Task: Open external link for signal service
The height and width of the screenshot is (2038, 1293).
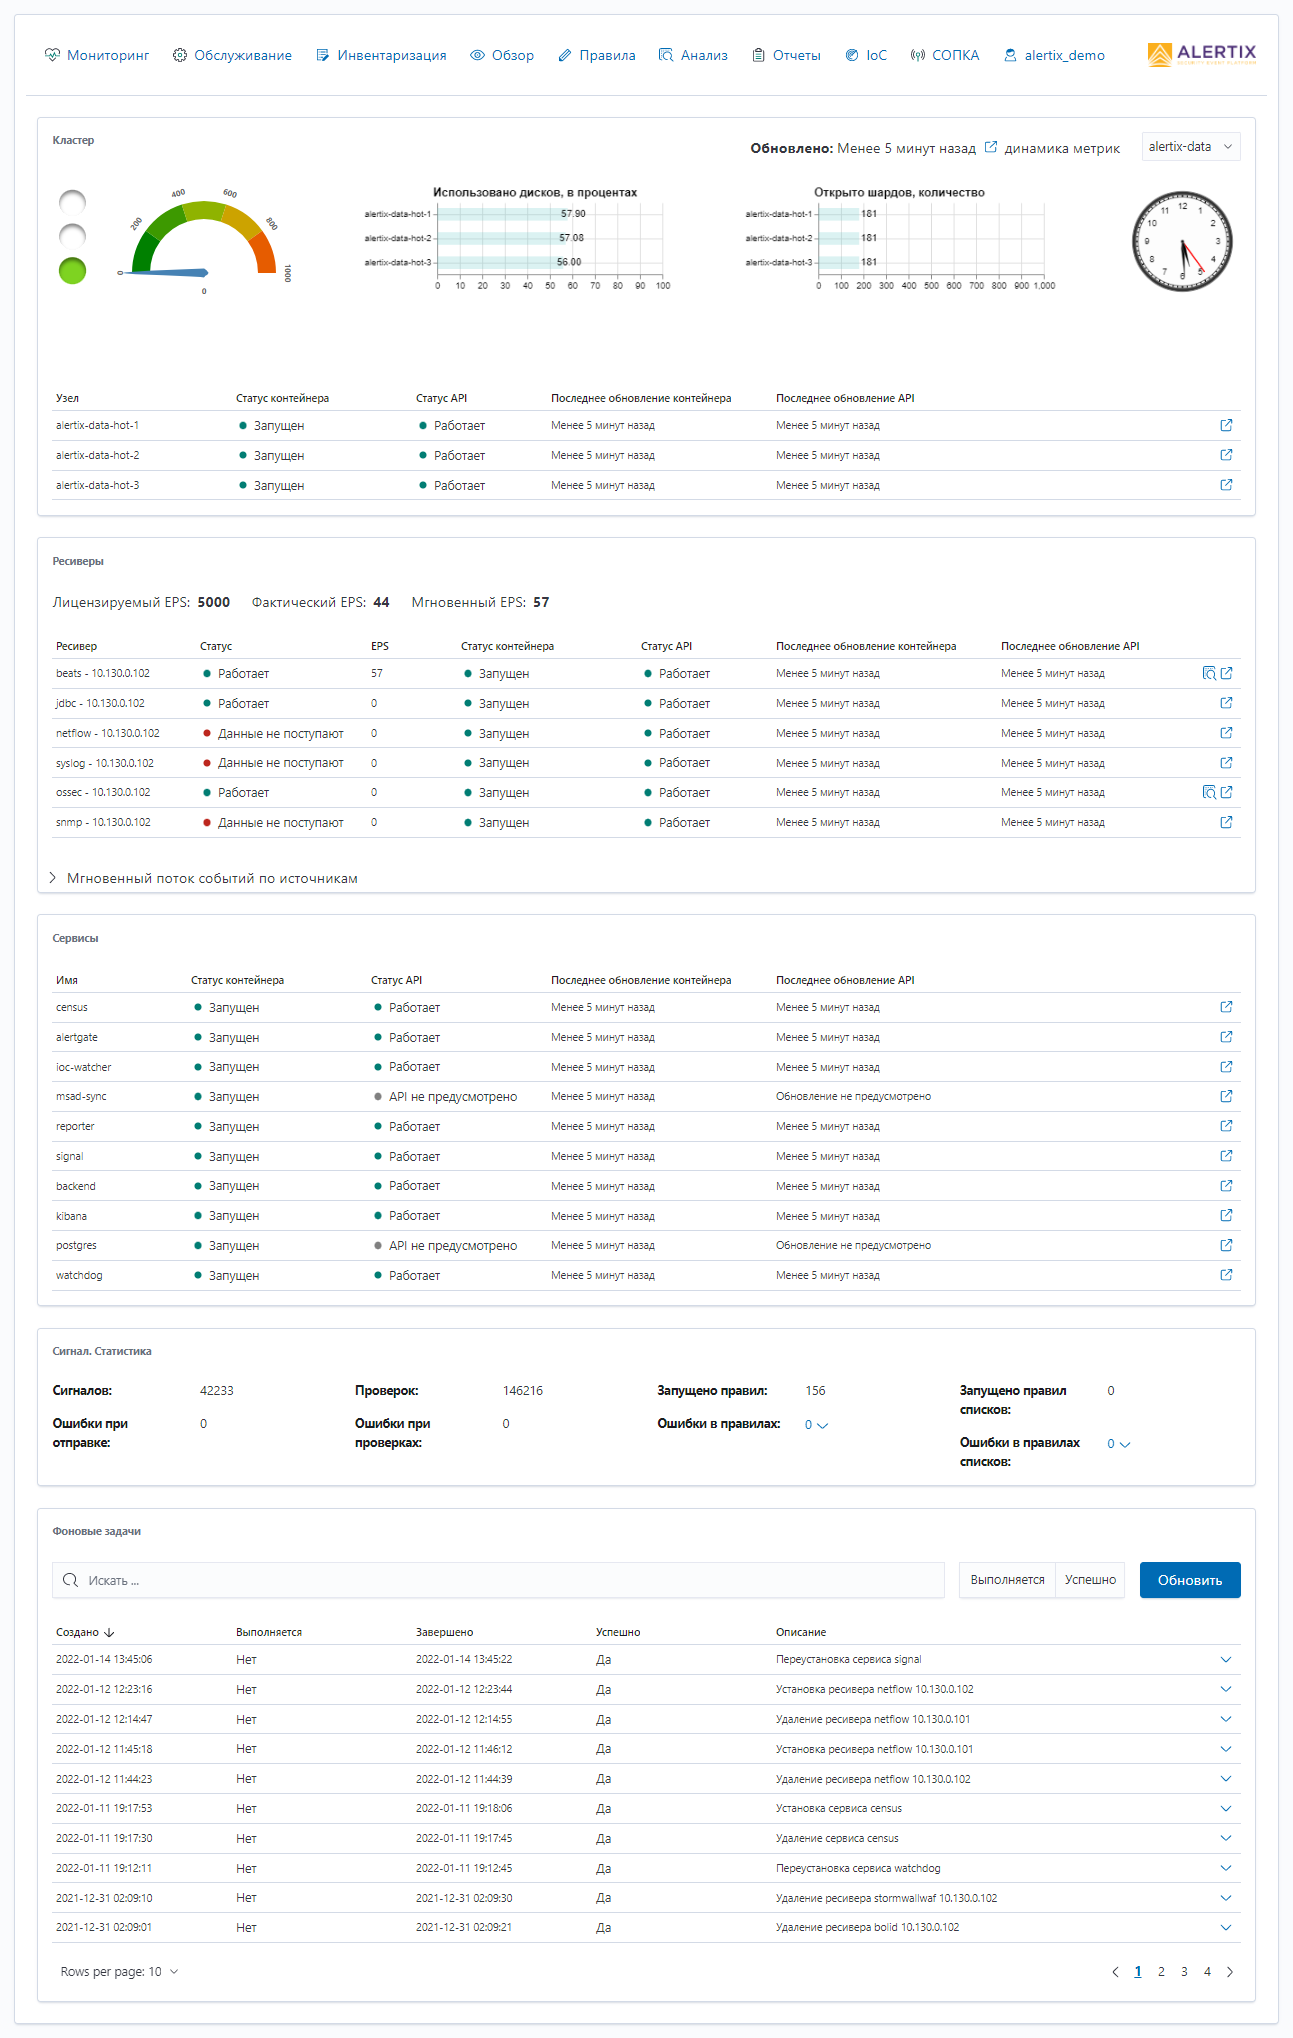Action: 1226,1156
